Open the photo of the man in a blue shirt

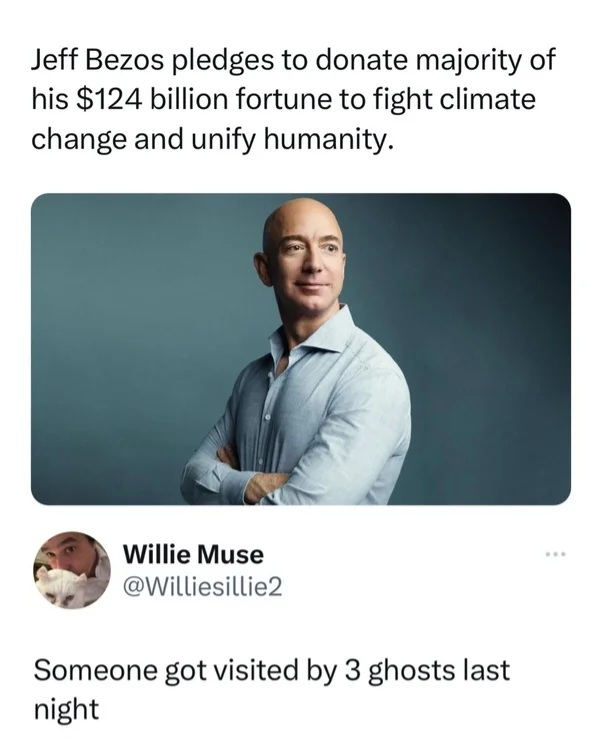(x=301, y=349)
